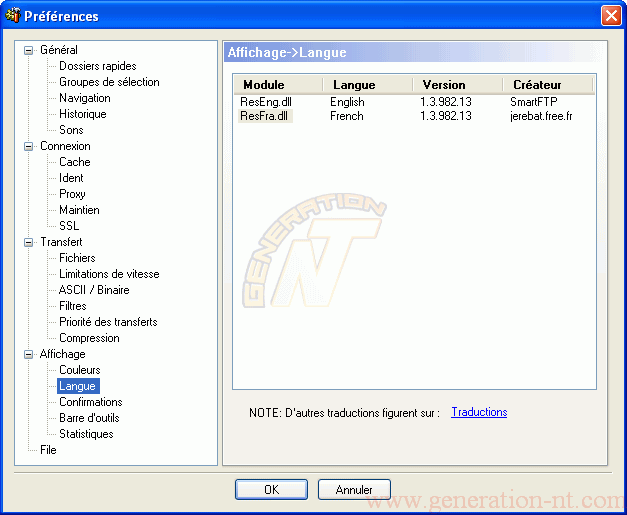
Task: Collapse the Connexion tree node
Action: (28, 146)
